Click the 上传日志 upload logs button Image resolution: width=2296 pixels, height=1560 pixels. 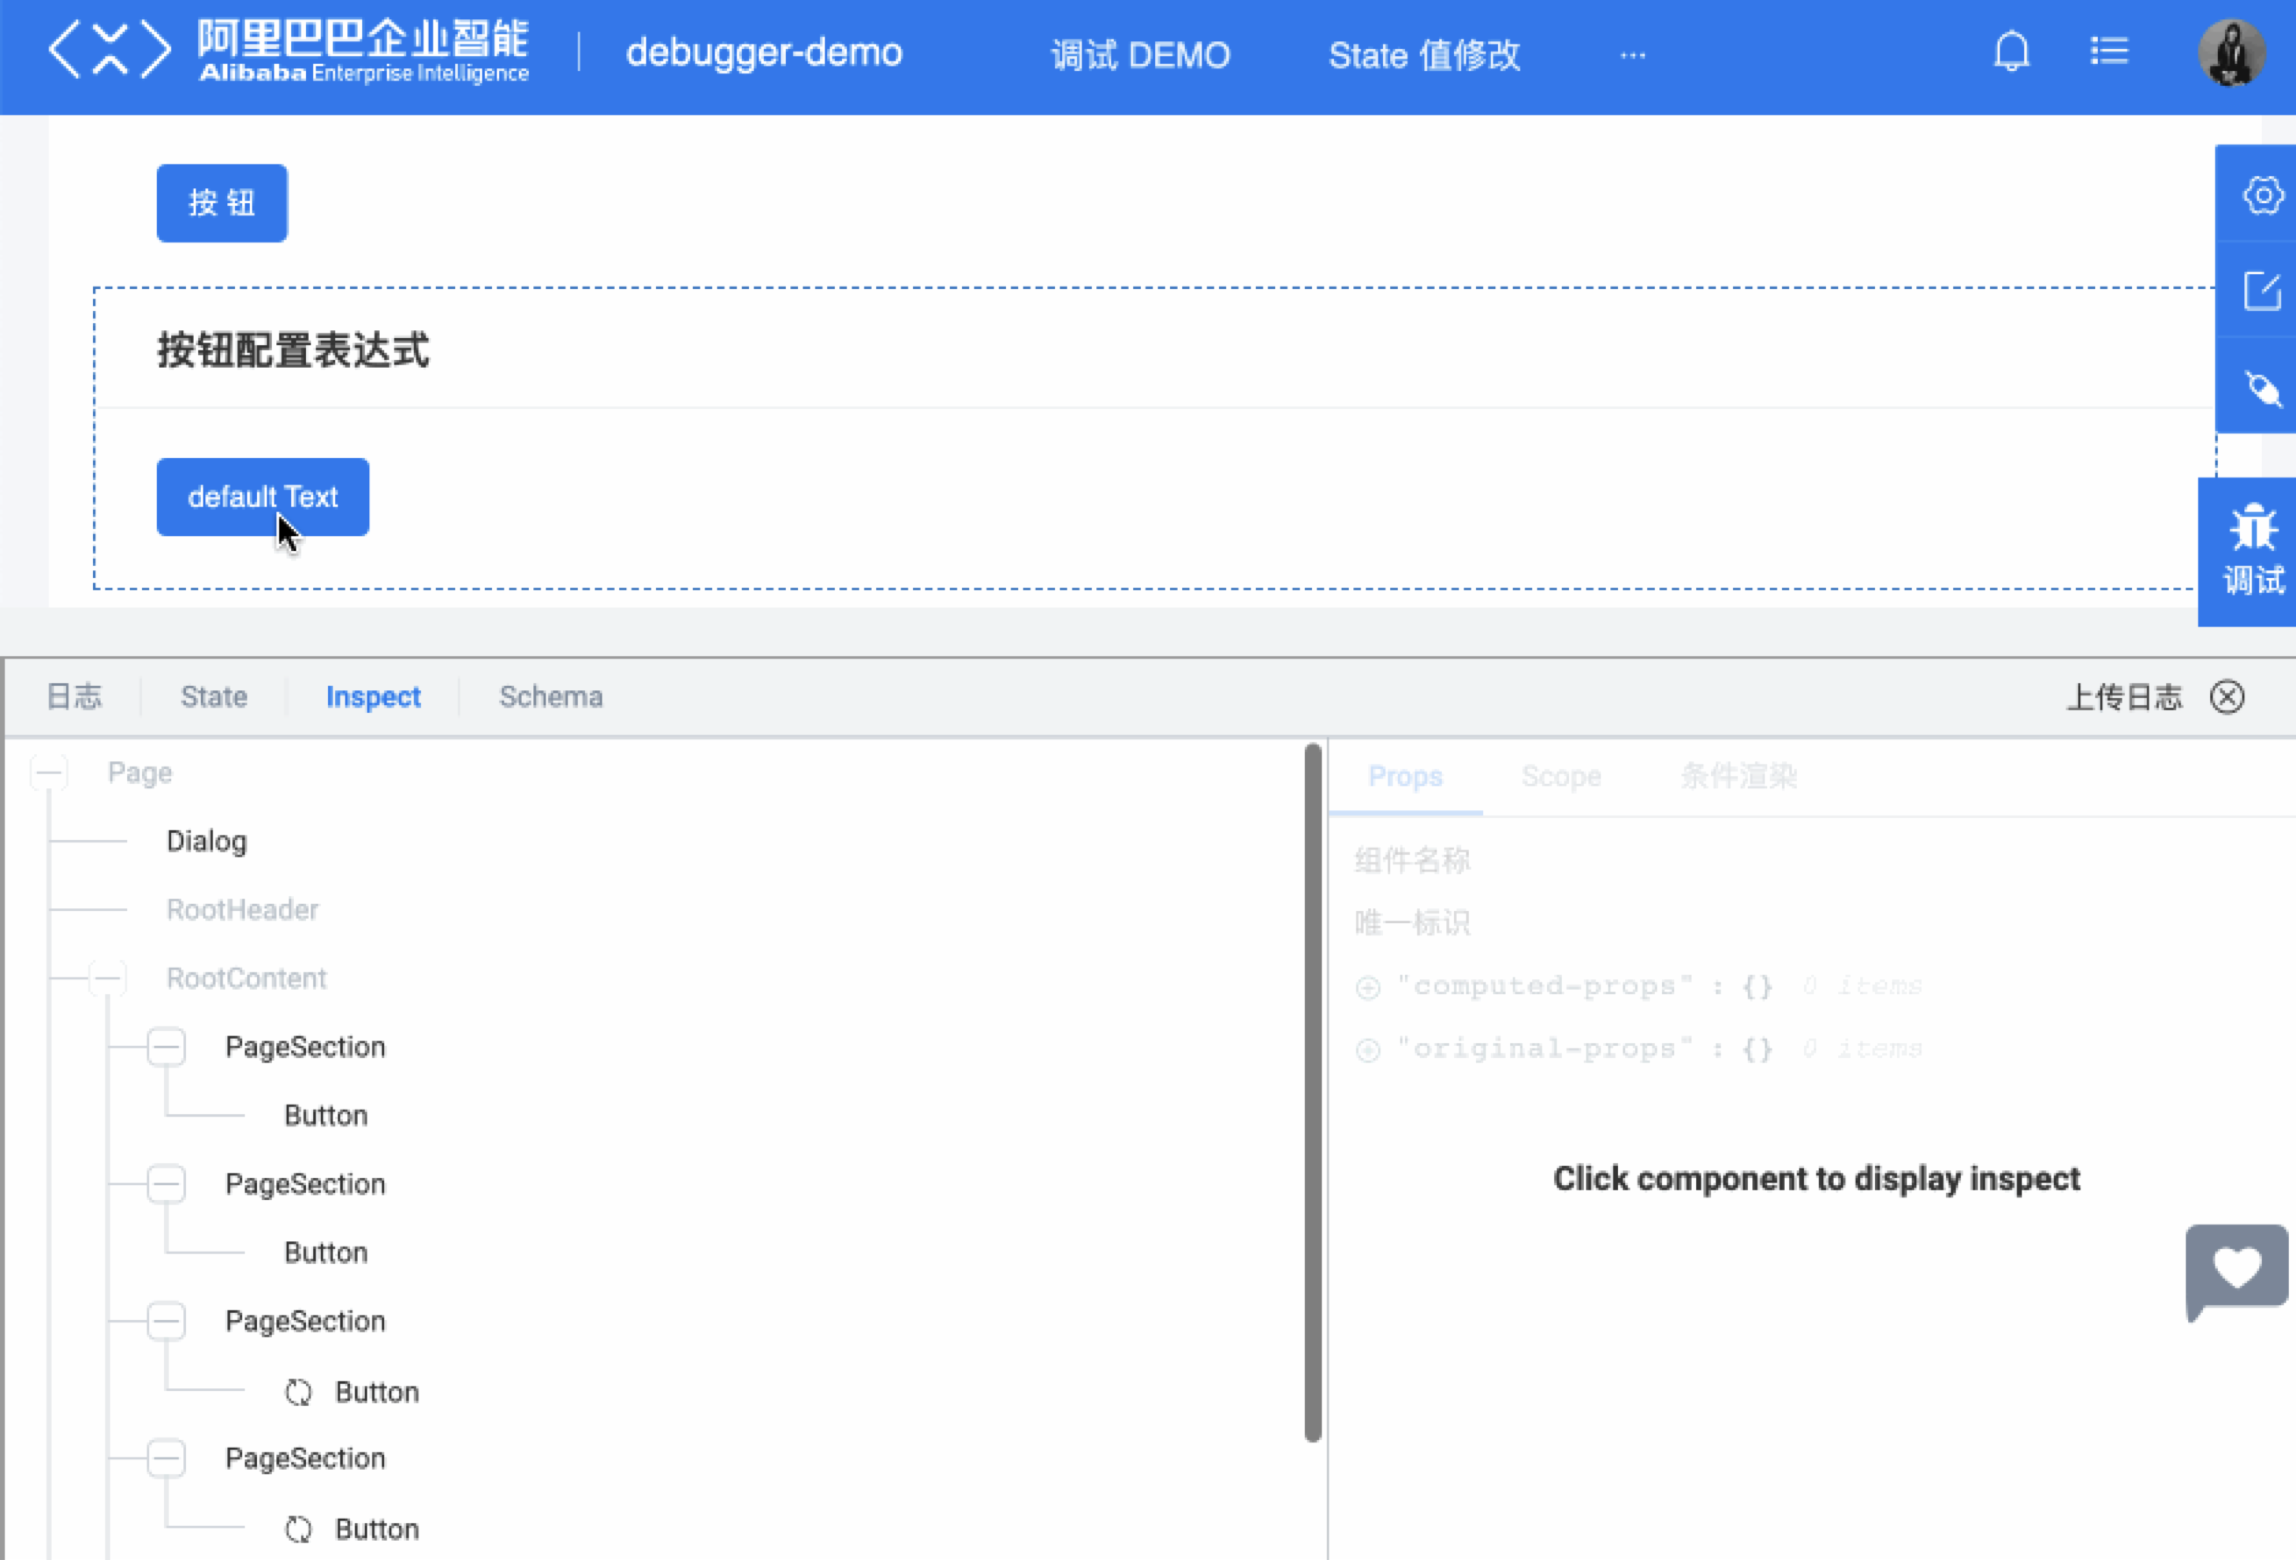tap(2125, 697)
